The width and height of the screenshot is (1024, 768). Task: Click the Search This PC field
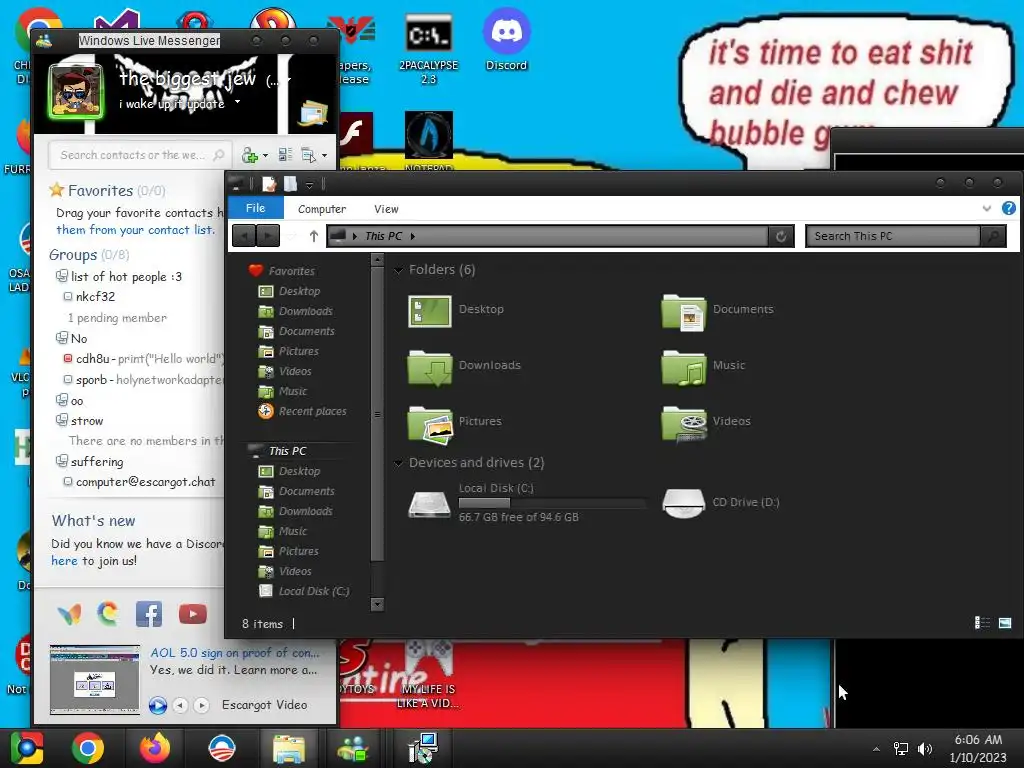[x=893, y=236]
